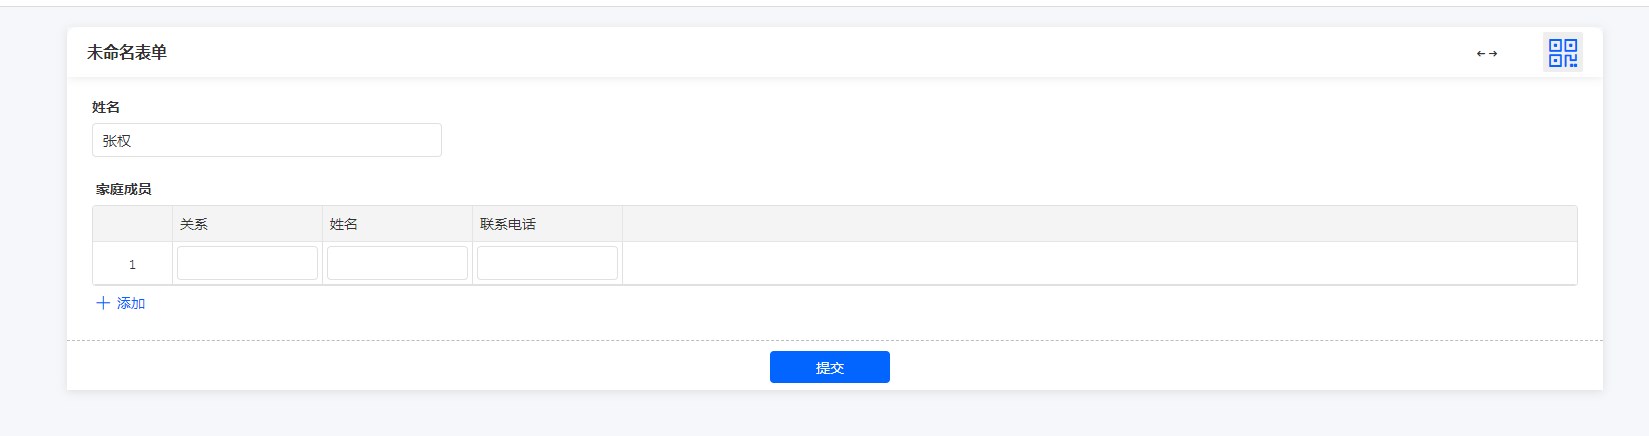Click the 姓名 label above the text field

tap(106, 107)
